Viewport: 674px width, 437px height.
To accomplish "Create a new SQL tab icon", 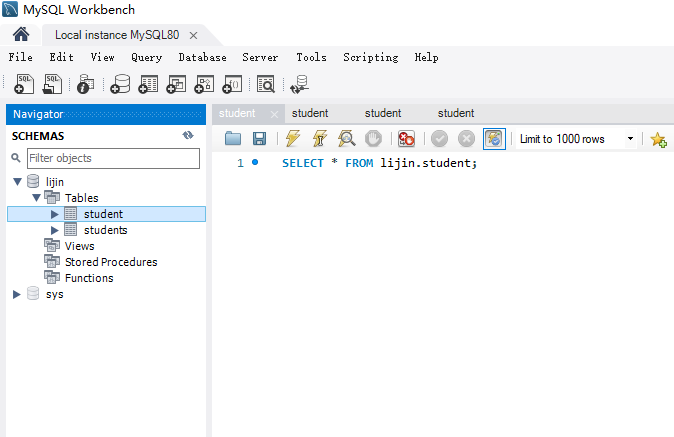I will [x=24, y=84].
